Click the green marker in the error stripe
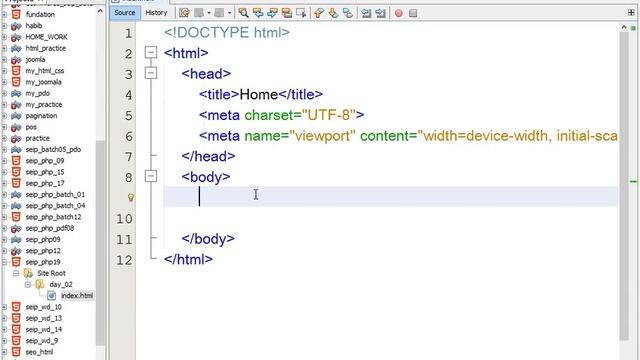The width and height of the screenshot is (640, 360). 633,181
